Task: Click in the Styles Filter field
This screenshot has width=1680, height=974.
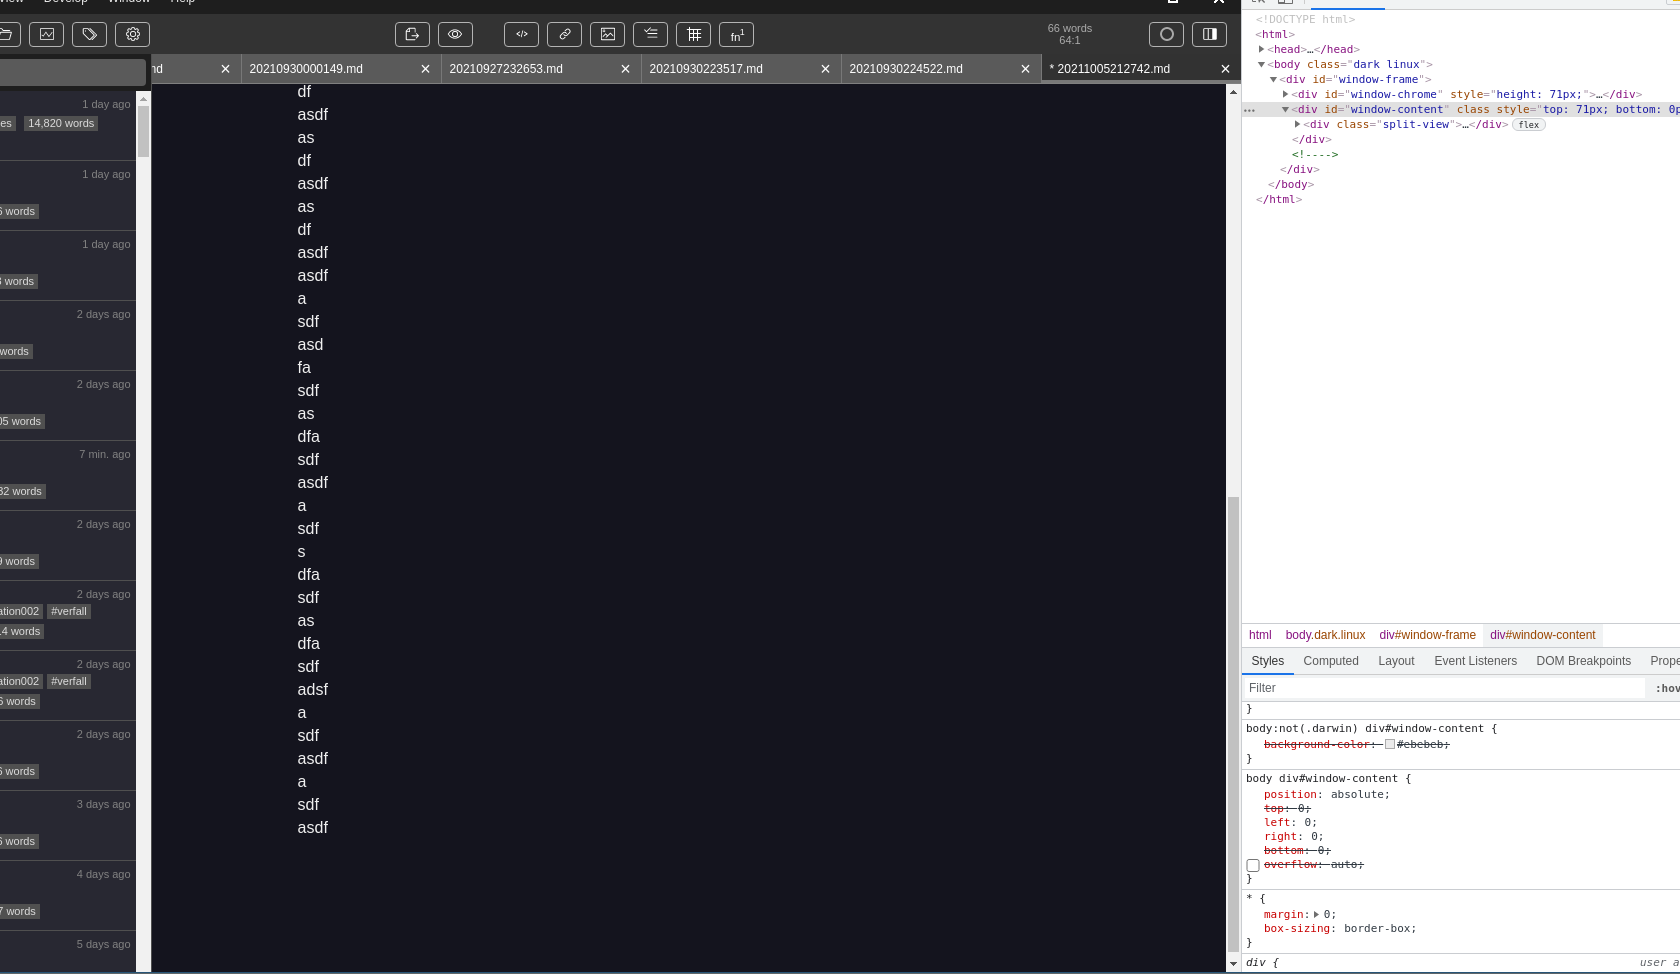Action: 1443,688
